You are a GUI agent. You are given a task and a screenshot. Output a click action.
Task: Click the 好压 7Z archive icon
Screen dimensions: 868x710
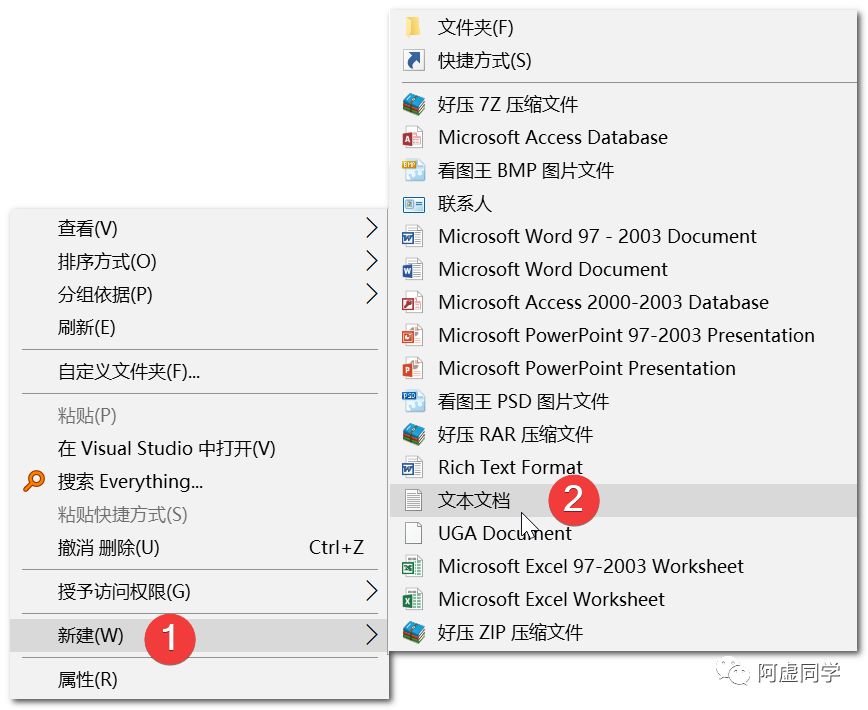(x=413, y=103)
